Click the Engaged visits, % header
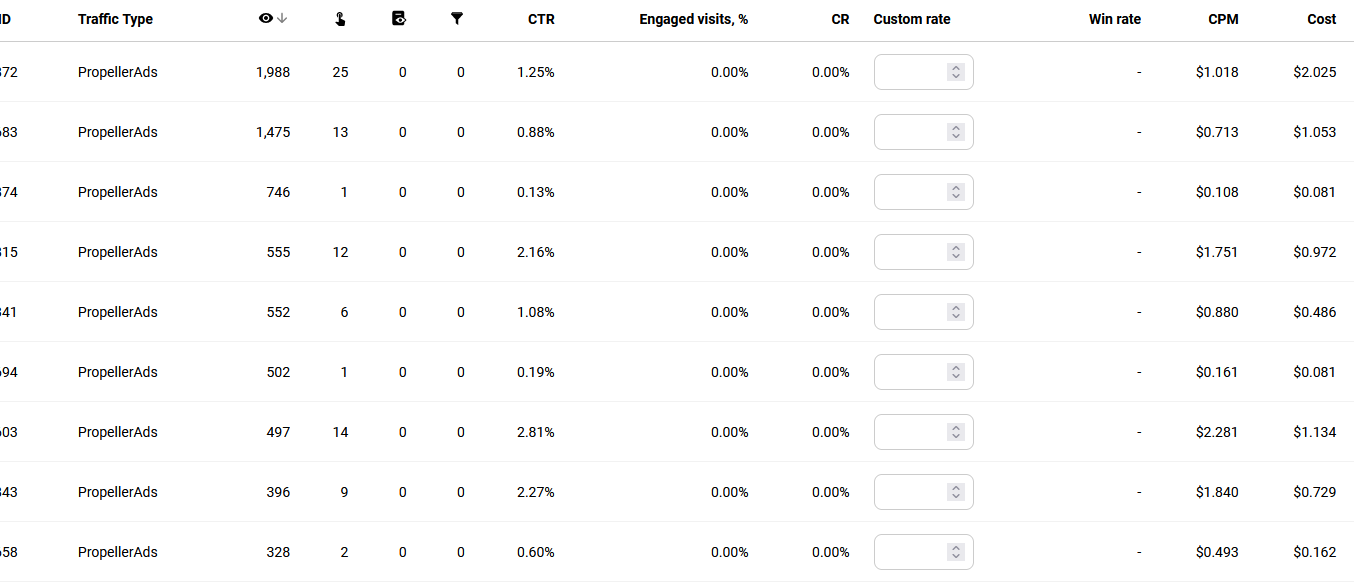1354x583 pixels. (x=694, y=19)
